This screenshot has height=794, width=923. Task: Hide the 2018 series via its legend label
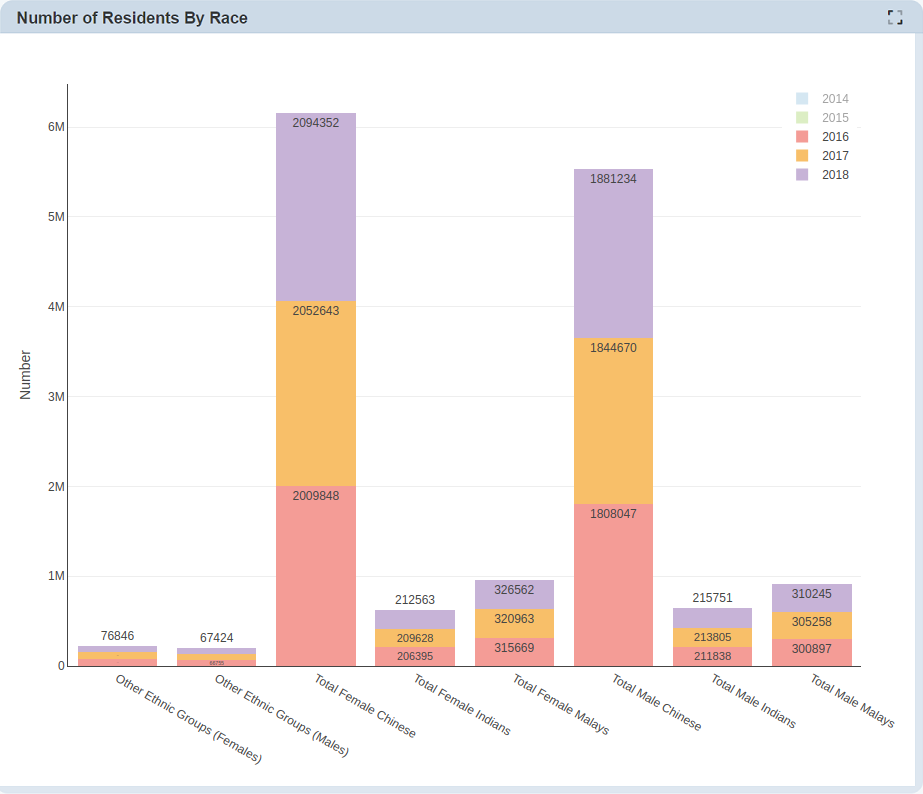pyautogui.click(x=834, y=175)
